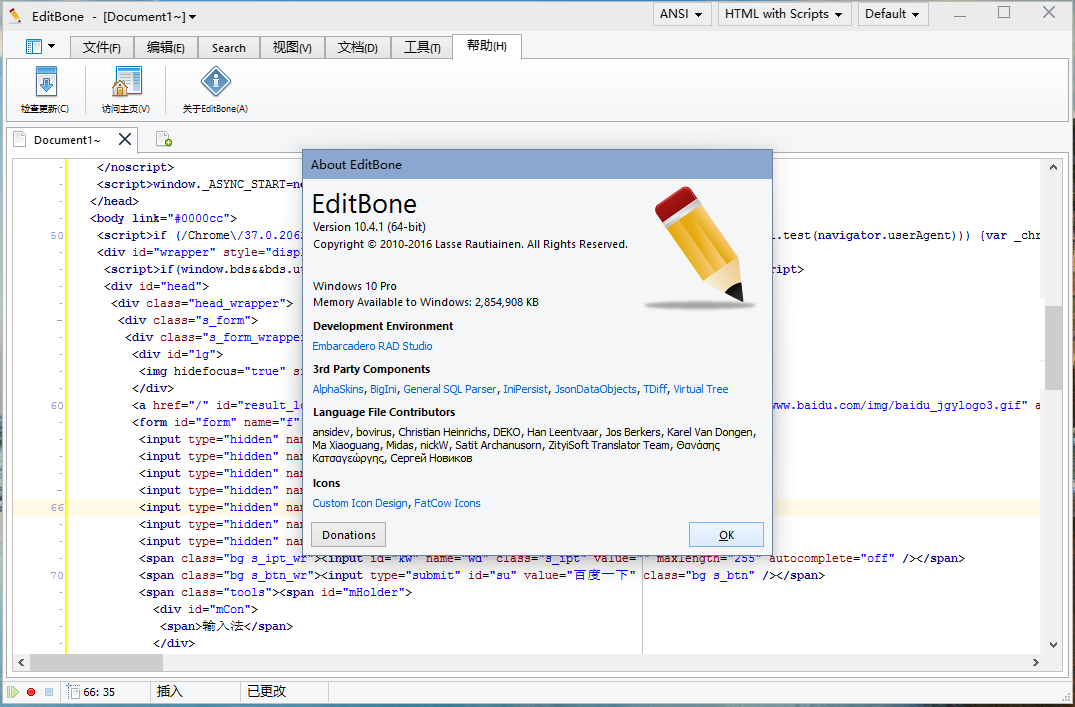Expand the Default color scheme dropdown
Image resolution: width=1075 pixels, height=707 pixels.
[x=892, y=14]
